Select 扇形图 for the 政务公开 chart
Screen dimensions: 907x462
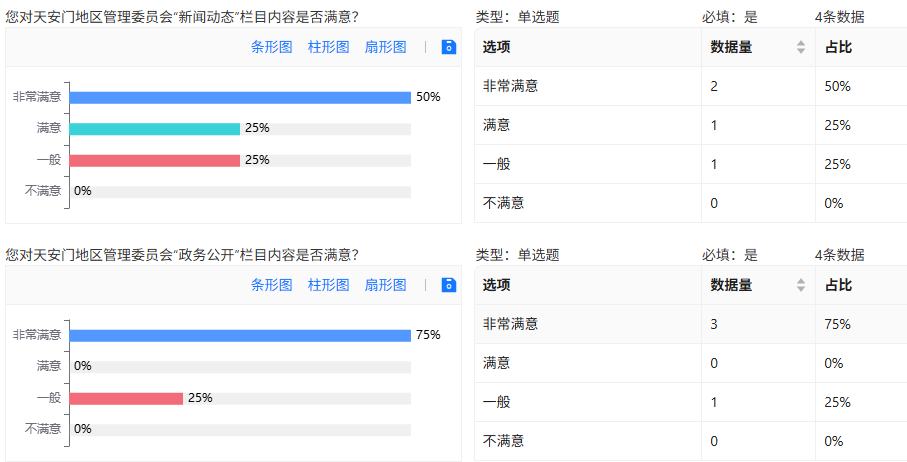[x=385, y=285]
